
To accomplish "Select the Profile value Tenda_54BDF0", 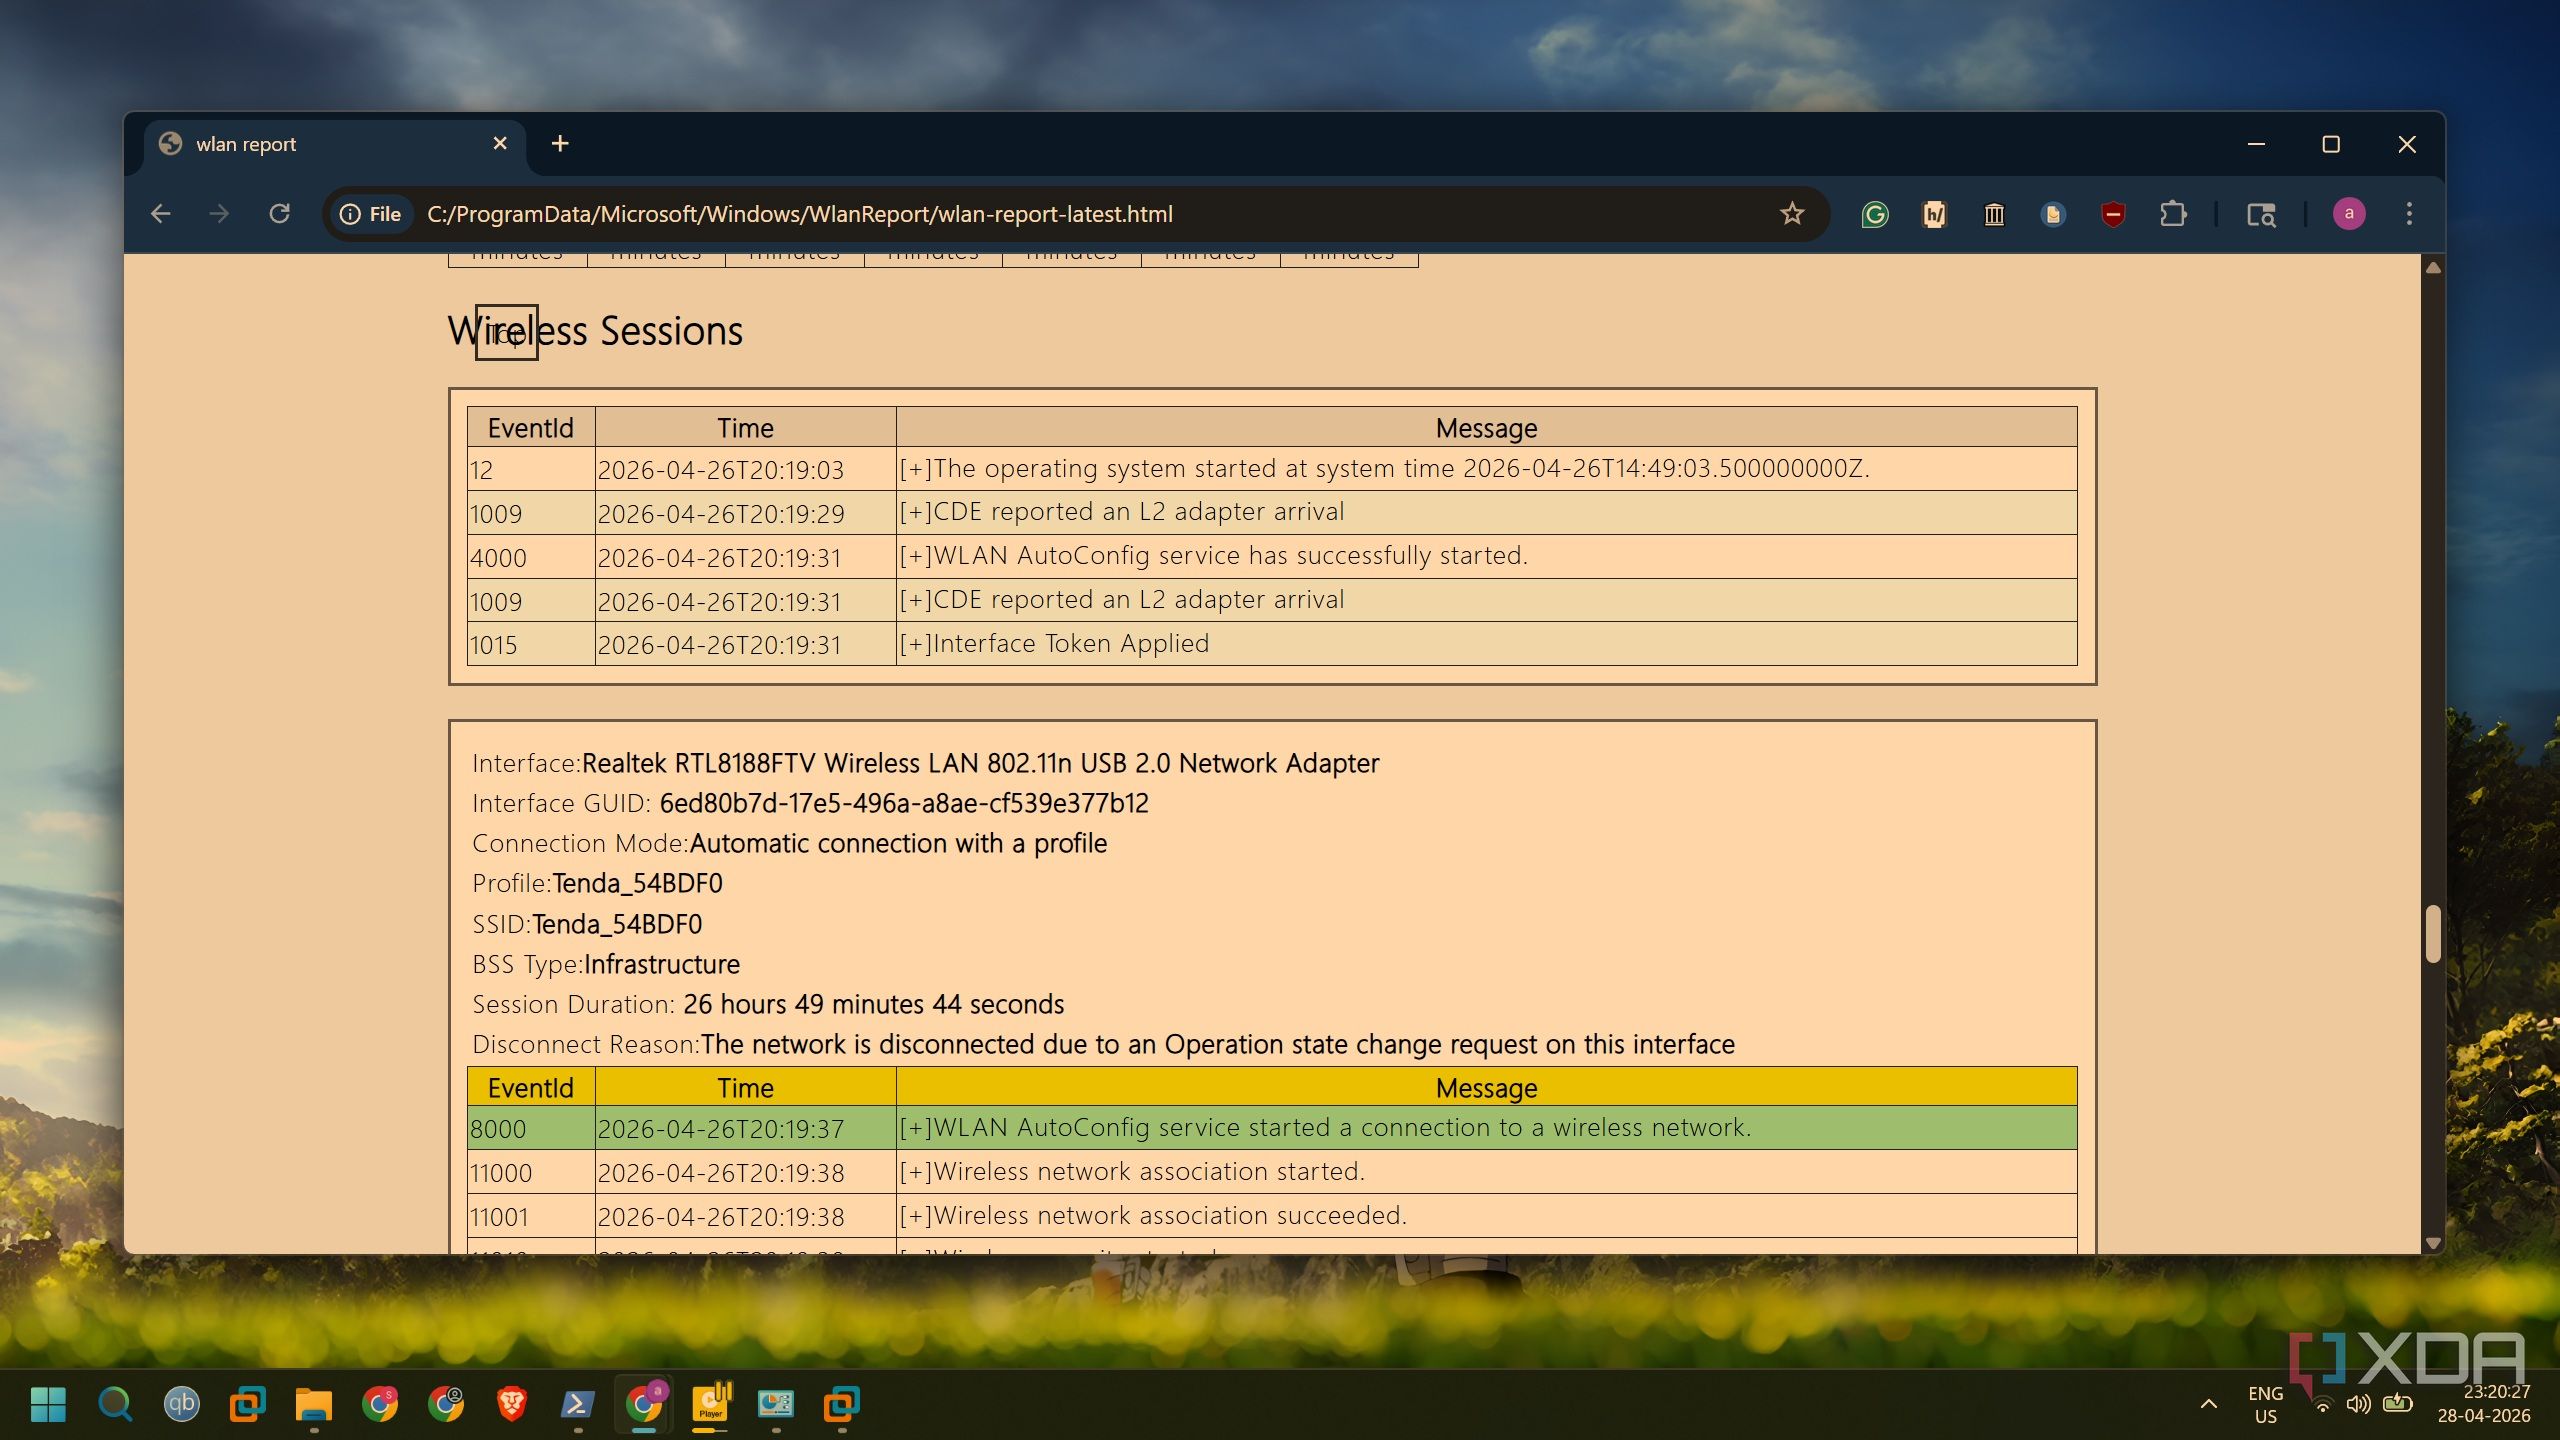I will click(x=637, y=884).
